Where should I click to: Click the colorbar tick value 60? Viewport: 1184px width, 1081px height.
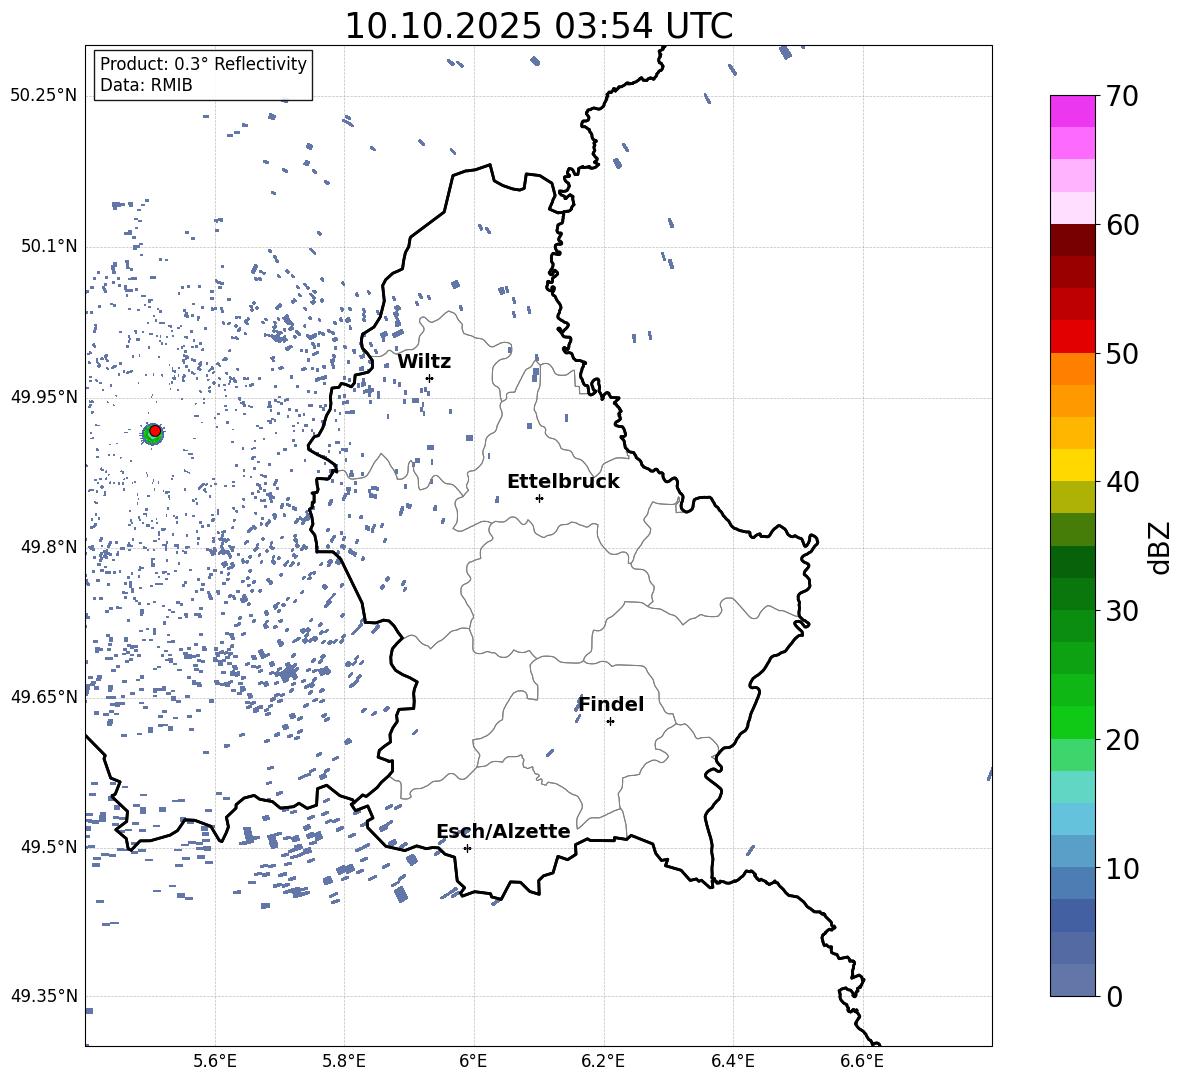pyautogui.click(x=1122, y=225)
